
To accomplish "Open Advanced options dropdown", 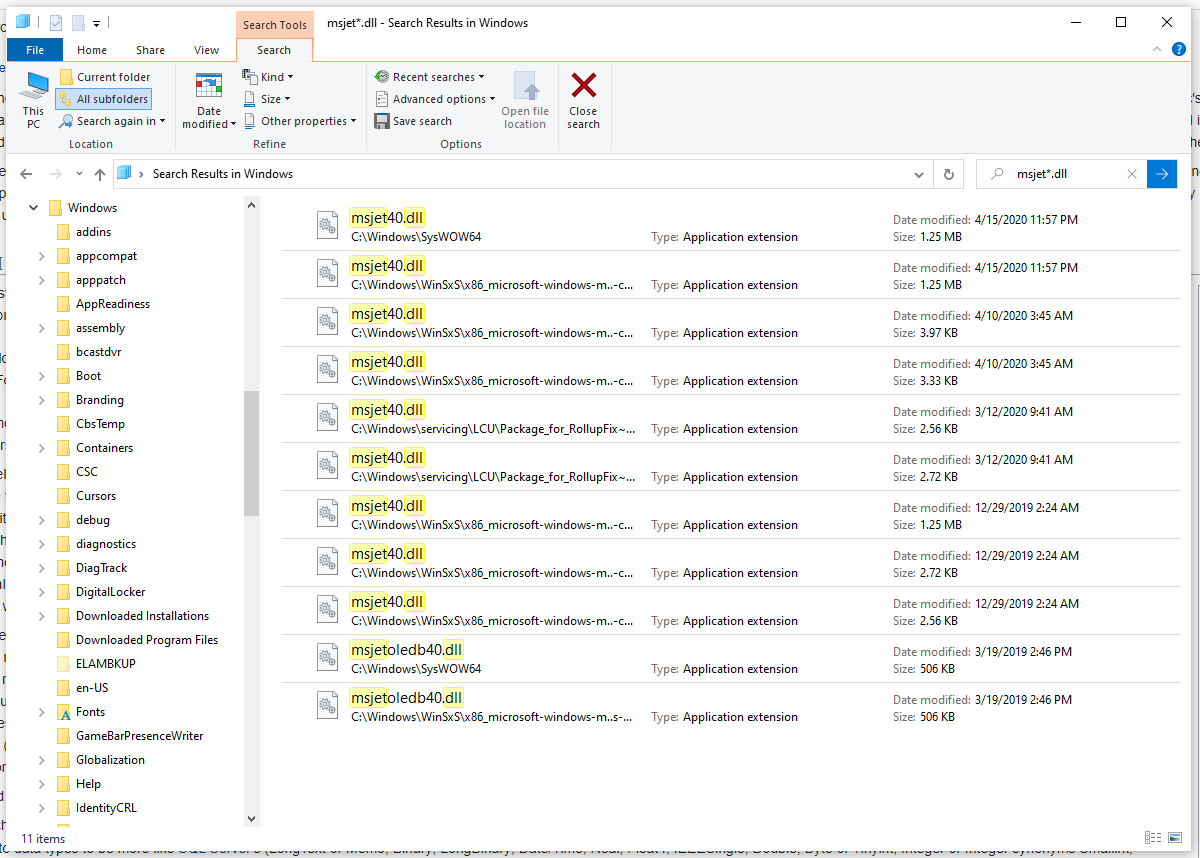I will tap(436, 99).
